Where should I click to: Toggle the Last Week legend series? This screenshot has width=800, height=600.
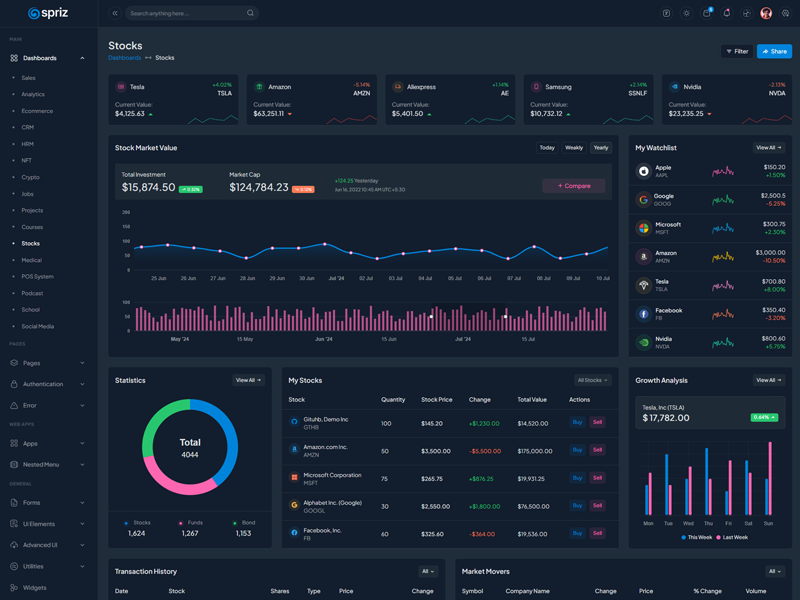(732, 537)
